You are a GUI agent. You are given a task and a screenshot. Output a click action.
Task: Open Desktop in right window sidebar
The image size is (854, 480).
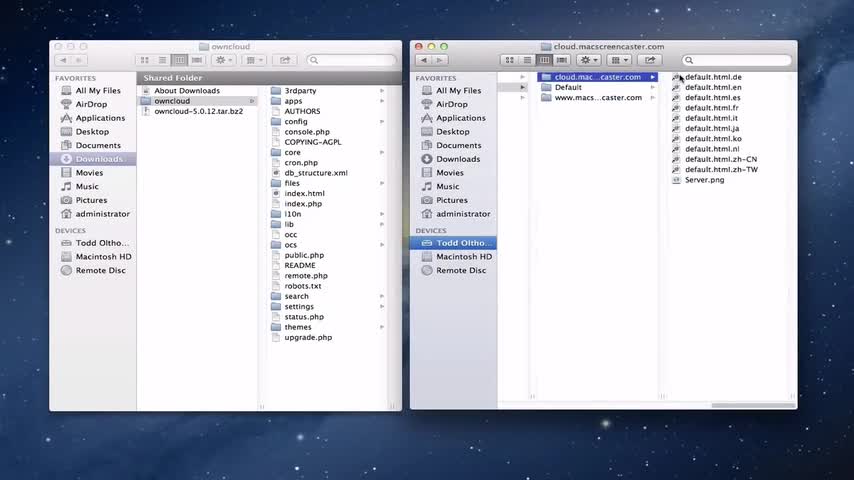point(446,131)
